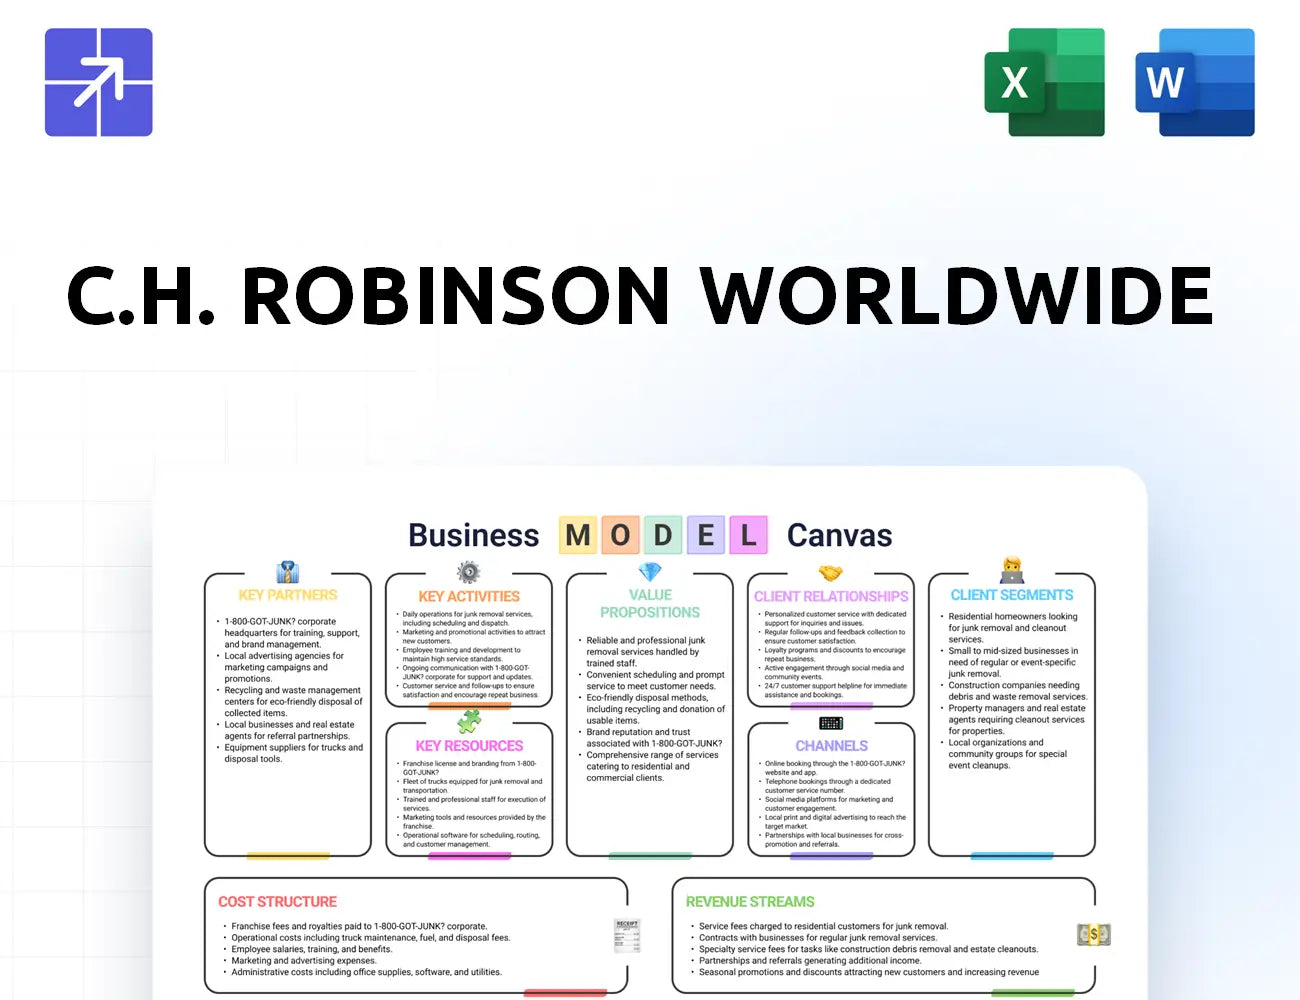Click 'Franchise fees and royalties' cost bullet
The height and width of the screenshot is (1000, 1300).
coord(359,926)
